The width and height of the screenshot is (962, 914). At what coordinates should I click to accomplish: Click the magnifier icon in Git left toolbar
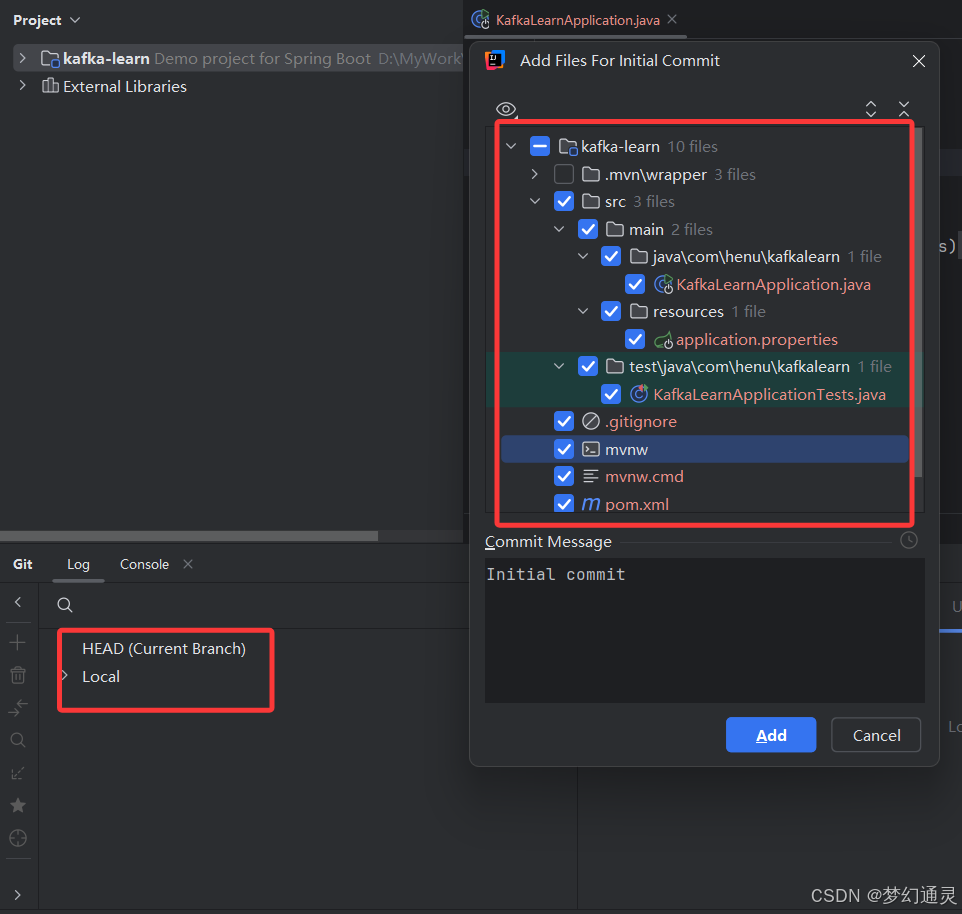pyautogui.click(x=18, y=740)
